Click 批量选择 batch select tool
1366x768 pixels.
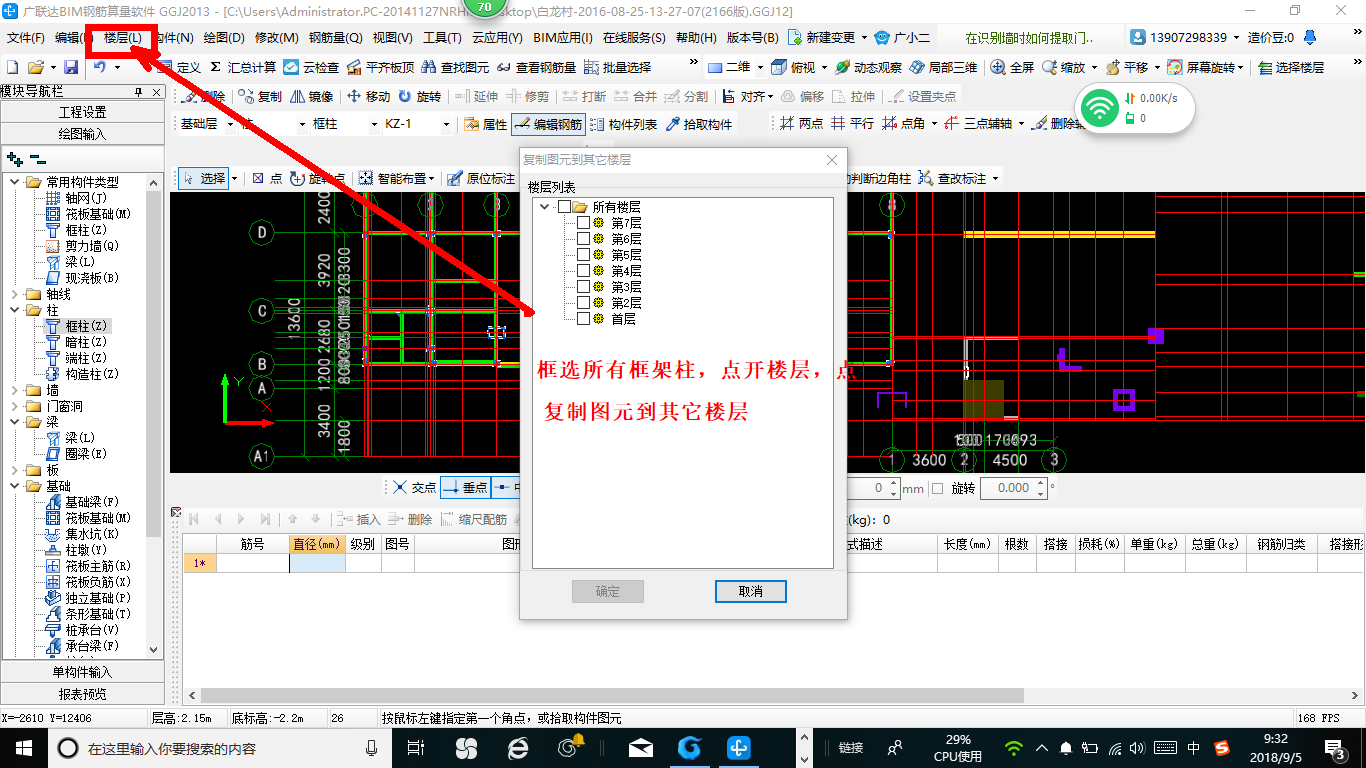pos(617,67)
